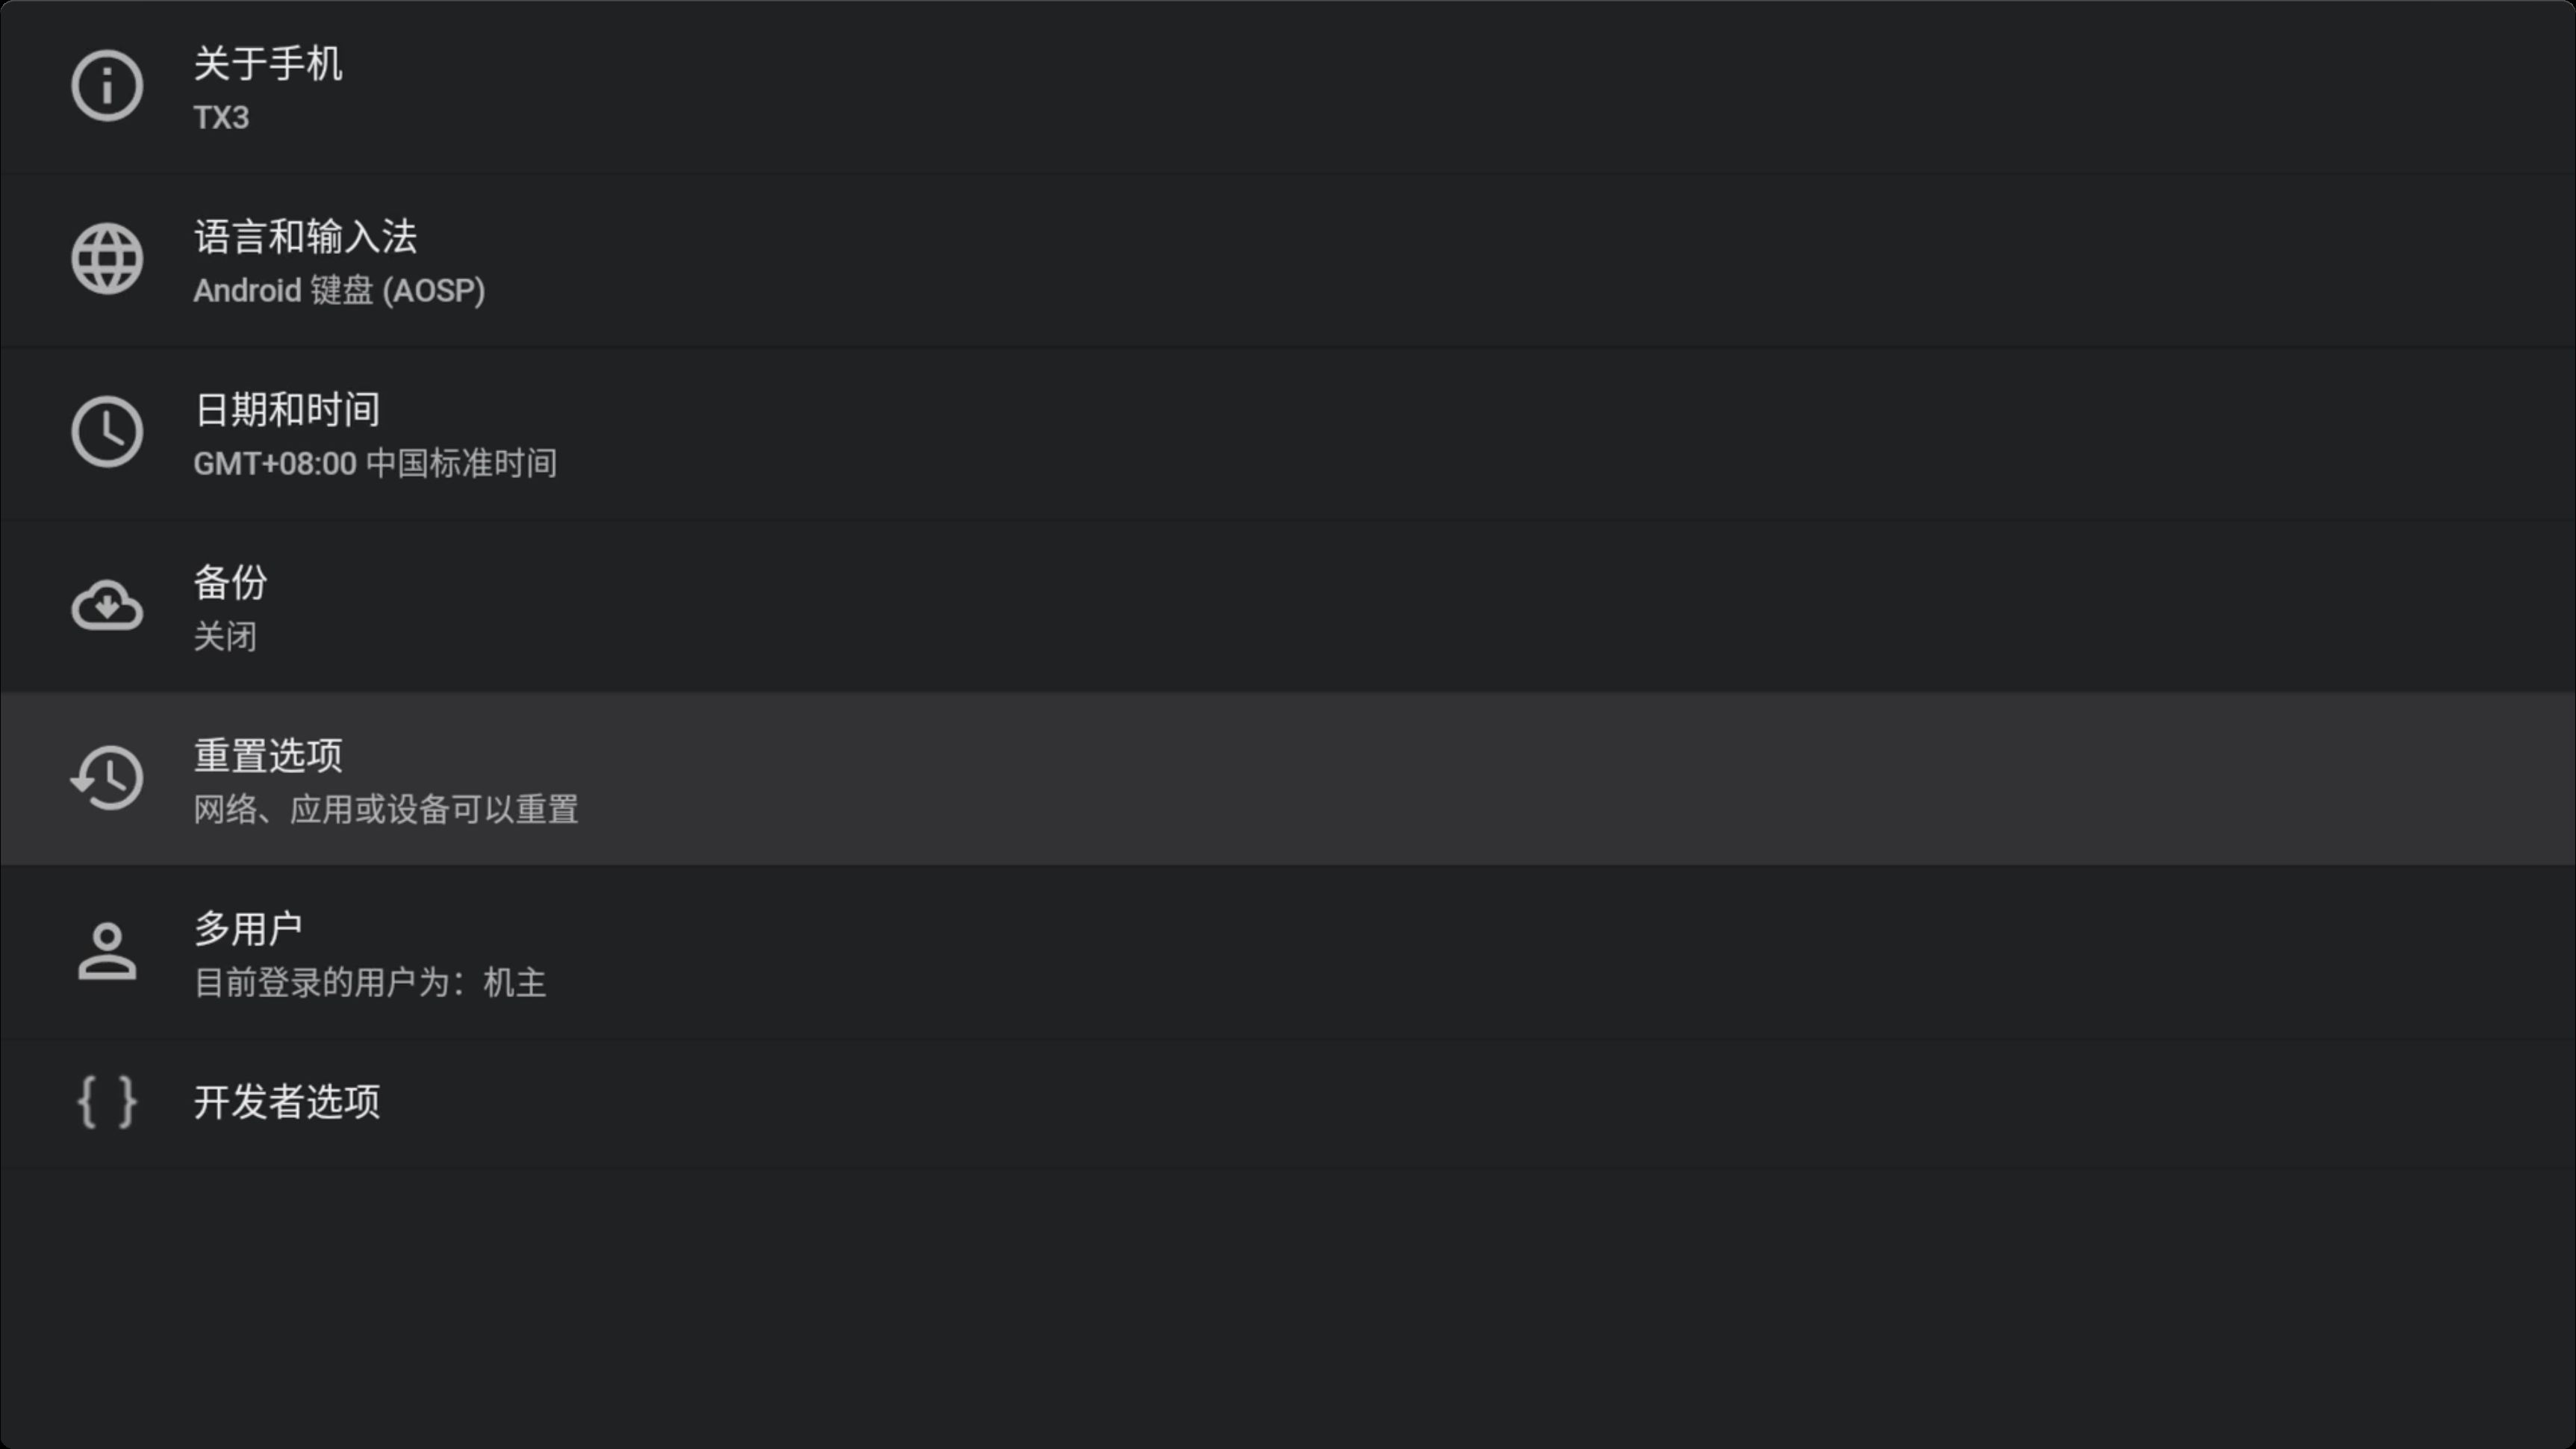
Task: Open the 关于手机 settings entry
Action: pos(1288,86)
